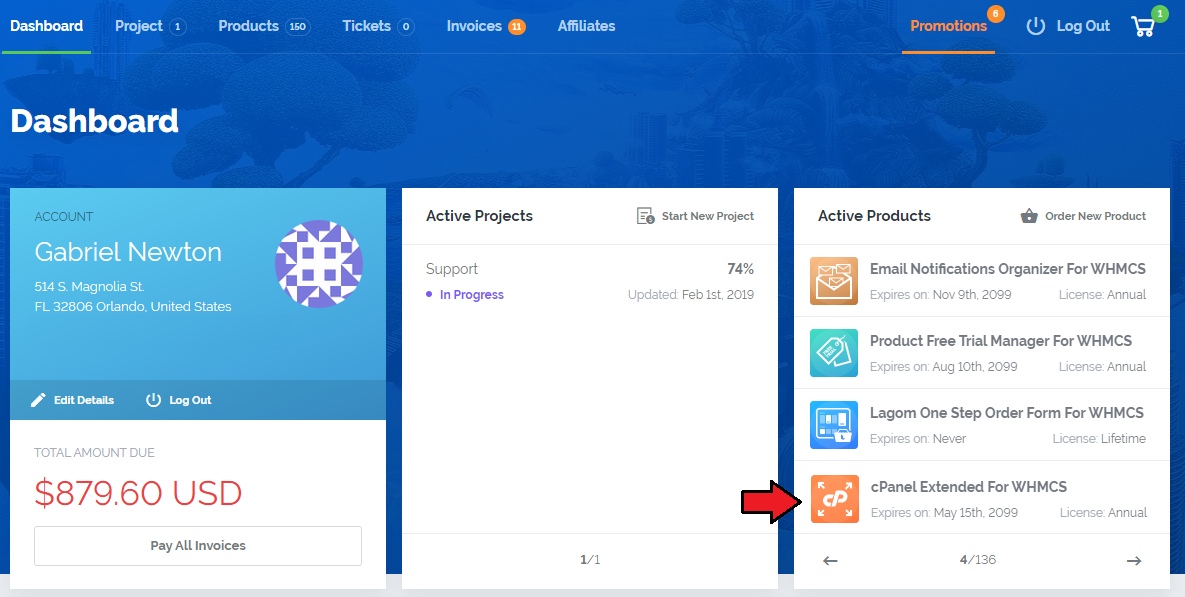Open the shopping cart icon

click(x=1143, y=26)
